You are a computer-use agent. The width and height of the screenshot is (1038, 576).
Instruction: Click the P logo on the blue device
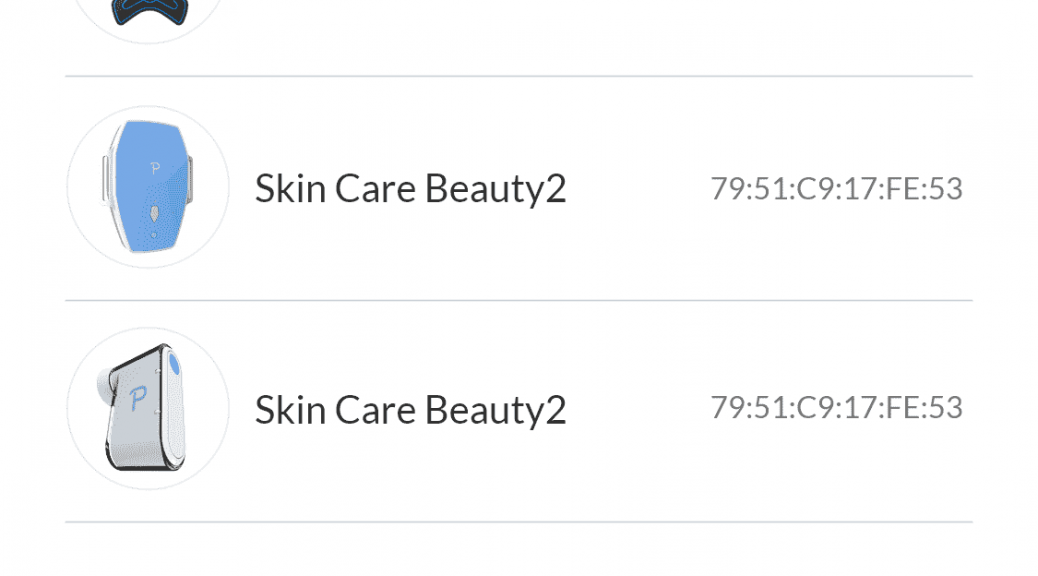coord(155,168)
